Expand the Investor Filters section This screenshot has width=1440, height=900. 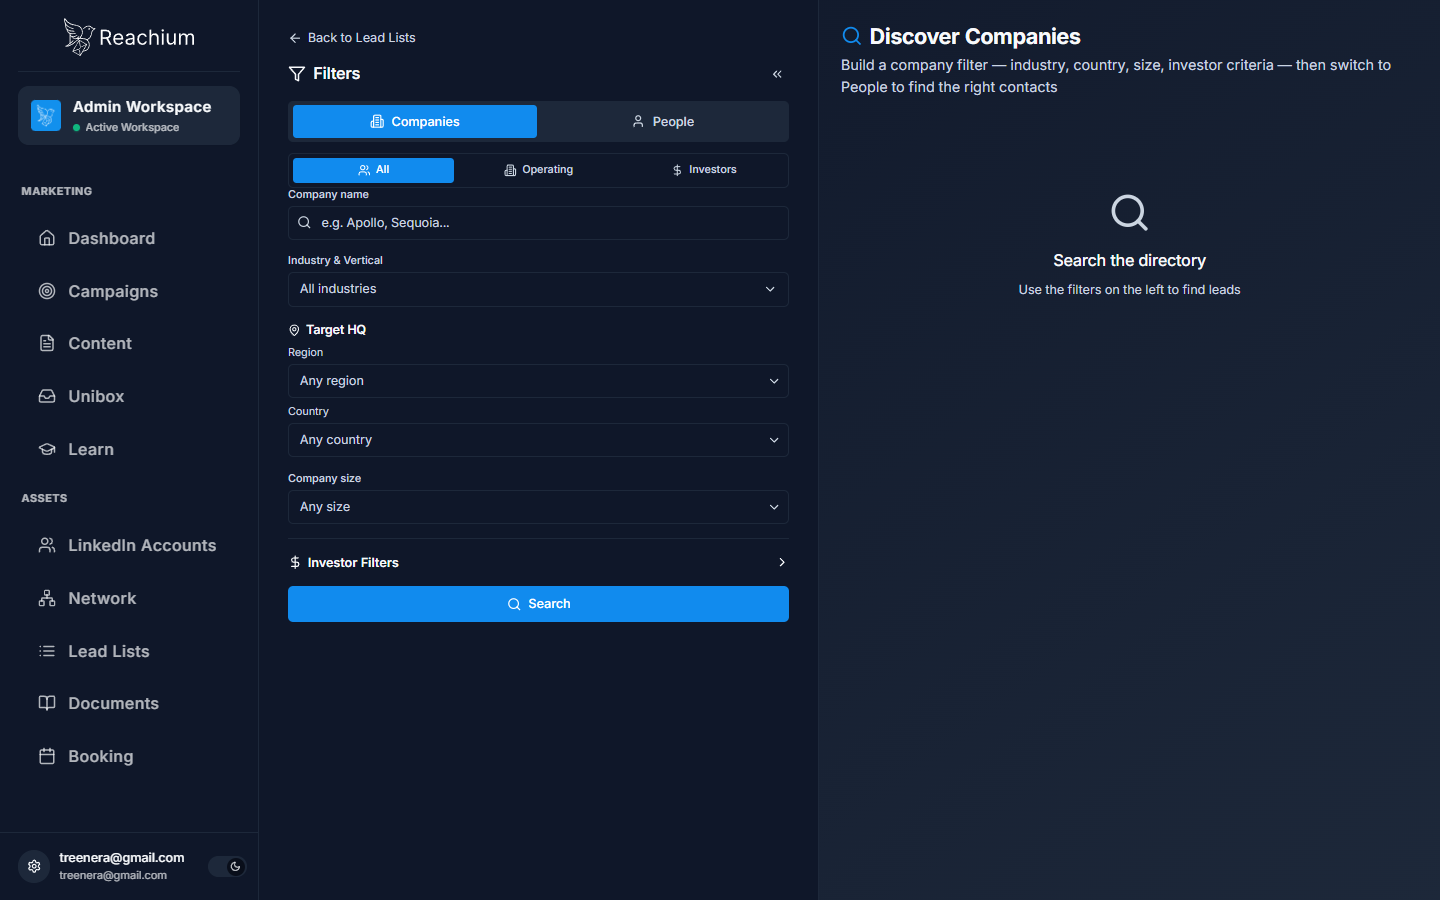(538, 562)
